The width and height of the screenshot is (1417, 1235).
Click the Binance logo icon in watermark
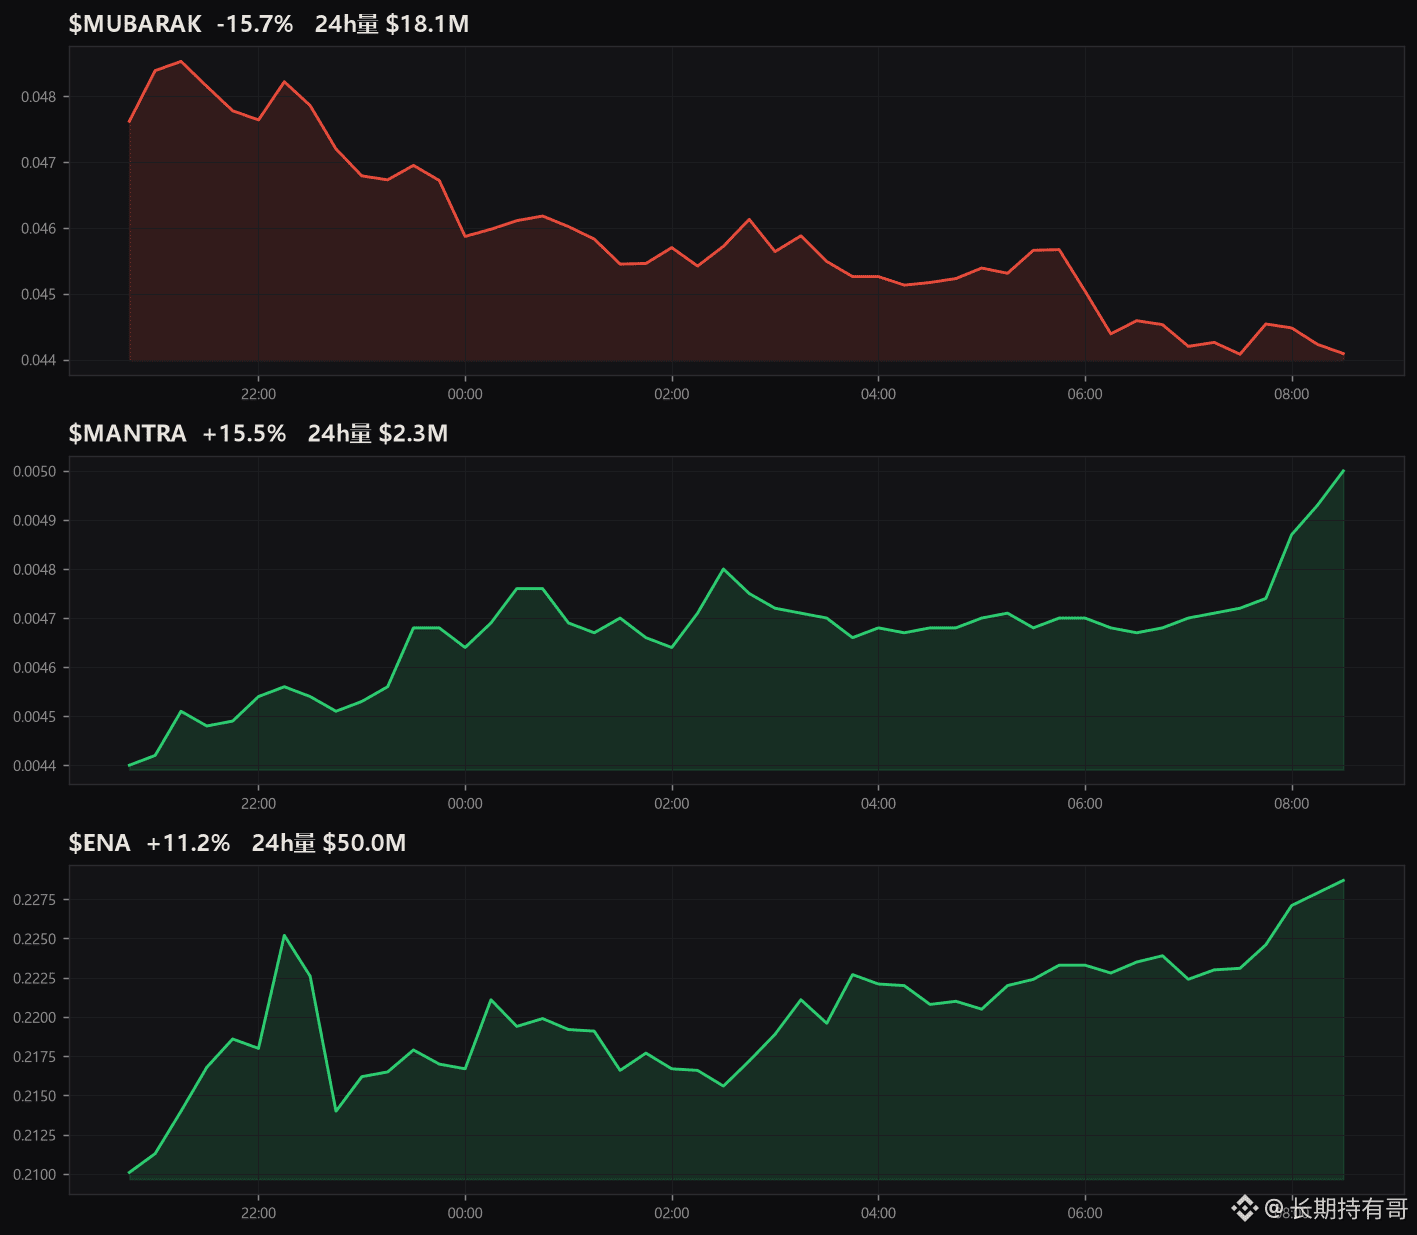pyautogui.click(x=1244, y=1209)
